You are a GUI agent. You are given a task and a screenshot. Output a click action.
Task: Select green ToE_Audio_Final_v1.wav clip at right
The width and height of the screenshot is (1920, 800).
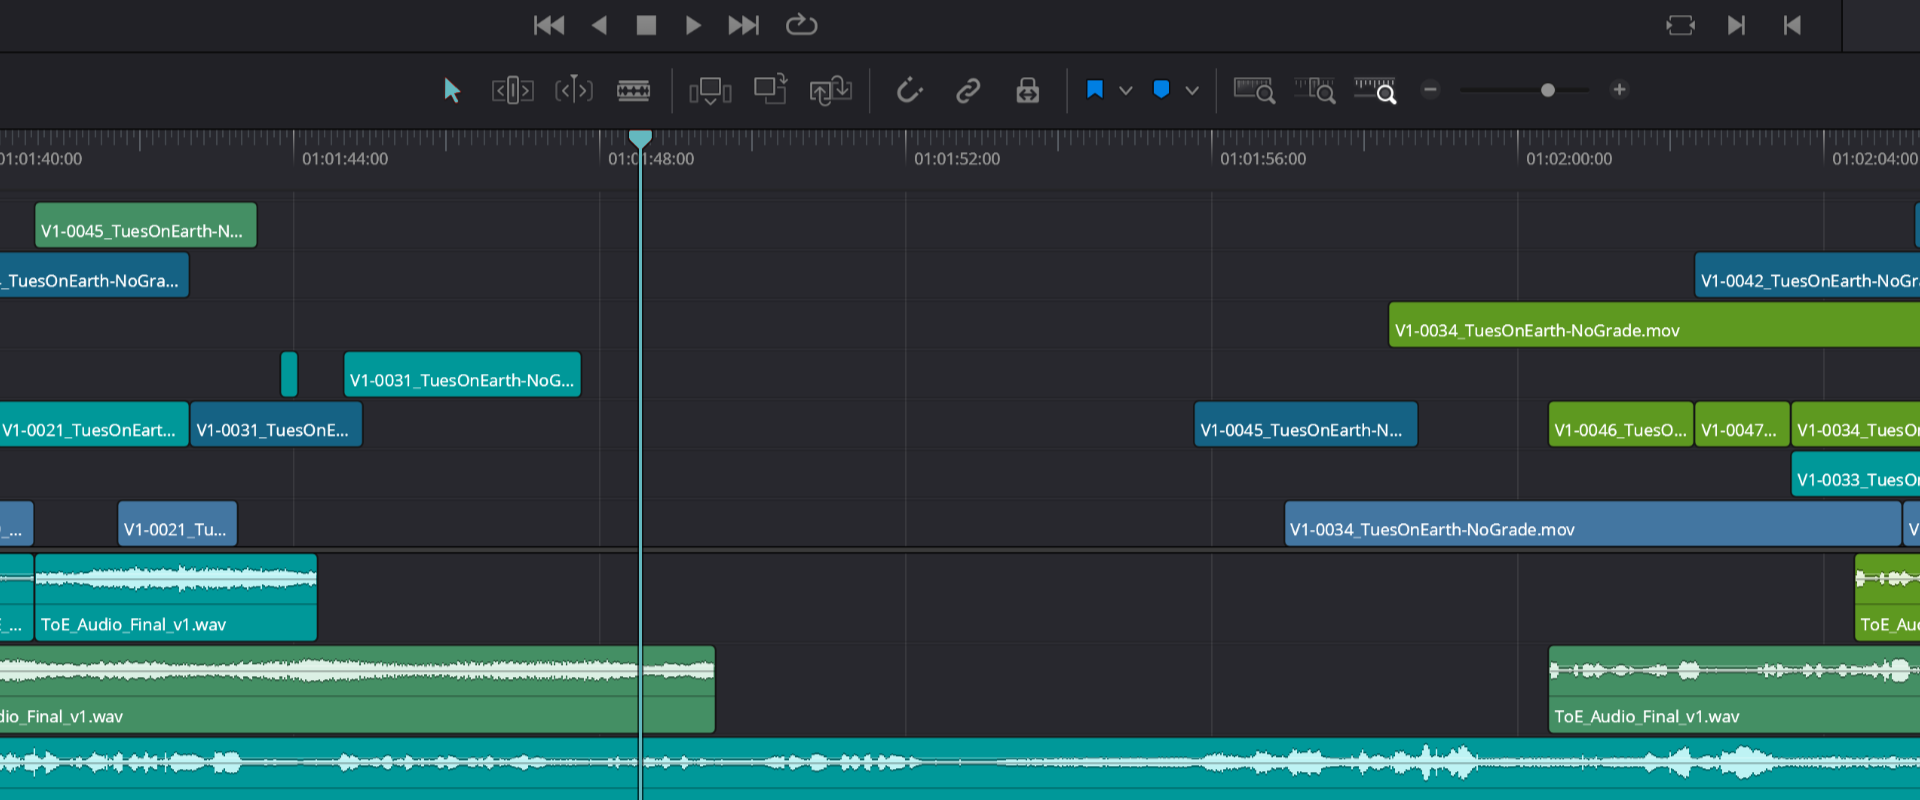click(1734, 690)
